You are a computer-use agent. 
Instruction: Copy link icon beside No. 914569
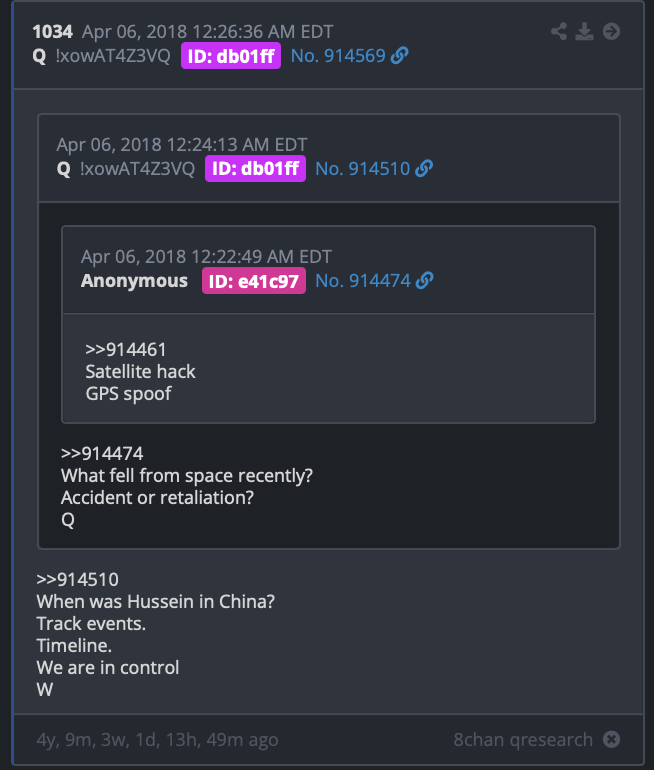click(x=400, y=55)
